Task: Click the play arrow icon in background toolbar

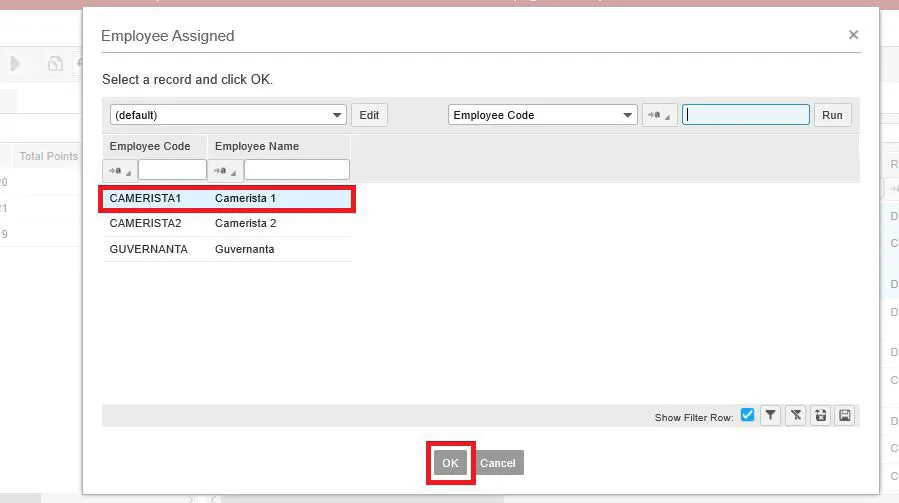Action: point(15,64)
